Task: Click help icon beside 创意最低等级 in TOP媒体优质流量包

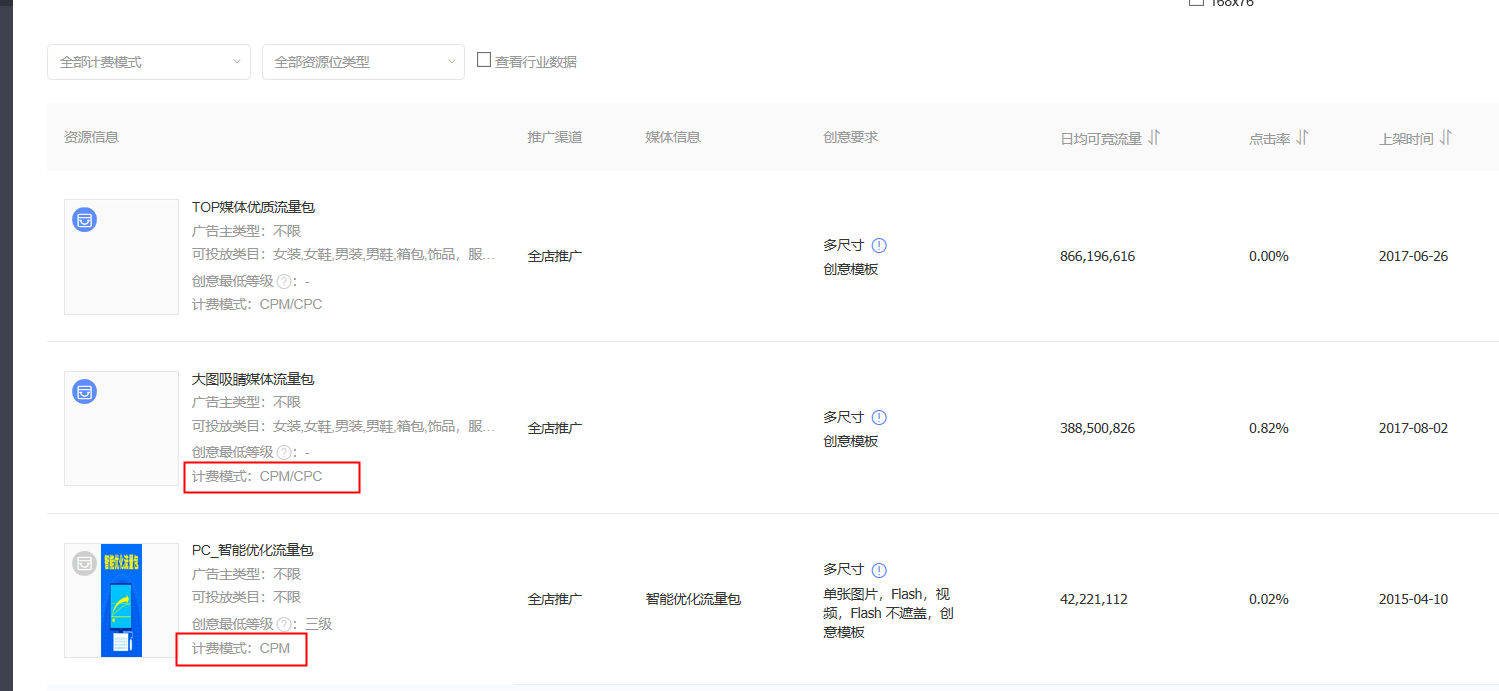Action: (284, 282)
